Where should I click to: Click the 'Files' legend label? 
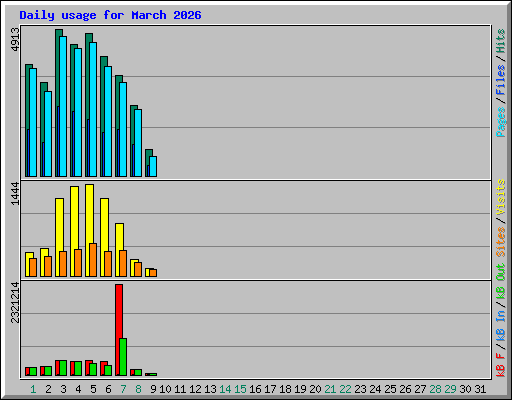click(x=501, y=80)
